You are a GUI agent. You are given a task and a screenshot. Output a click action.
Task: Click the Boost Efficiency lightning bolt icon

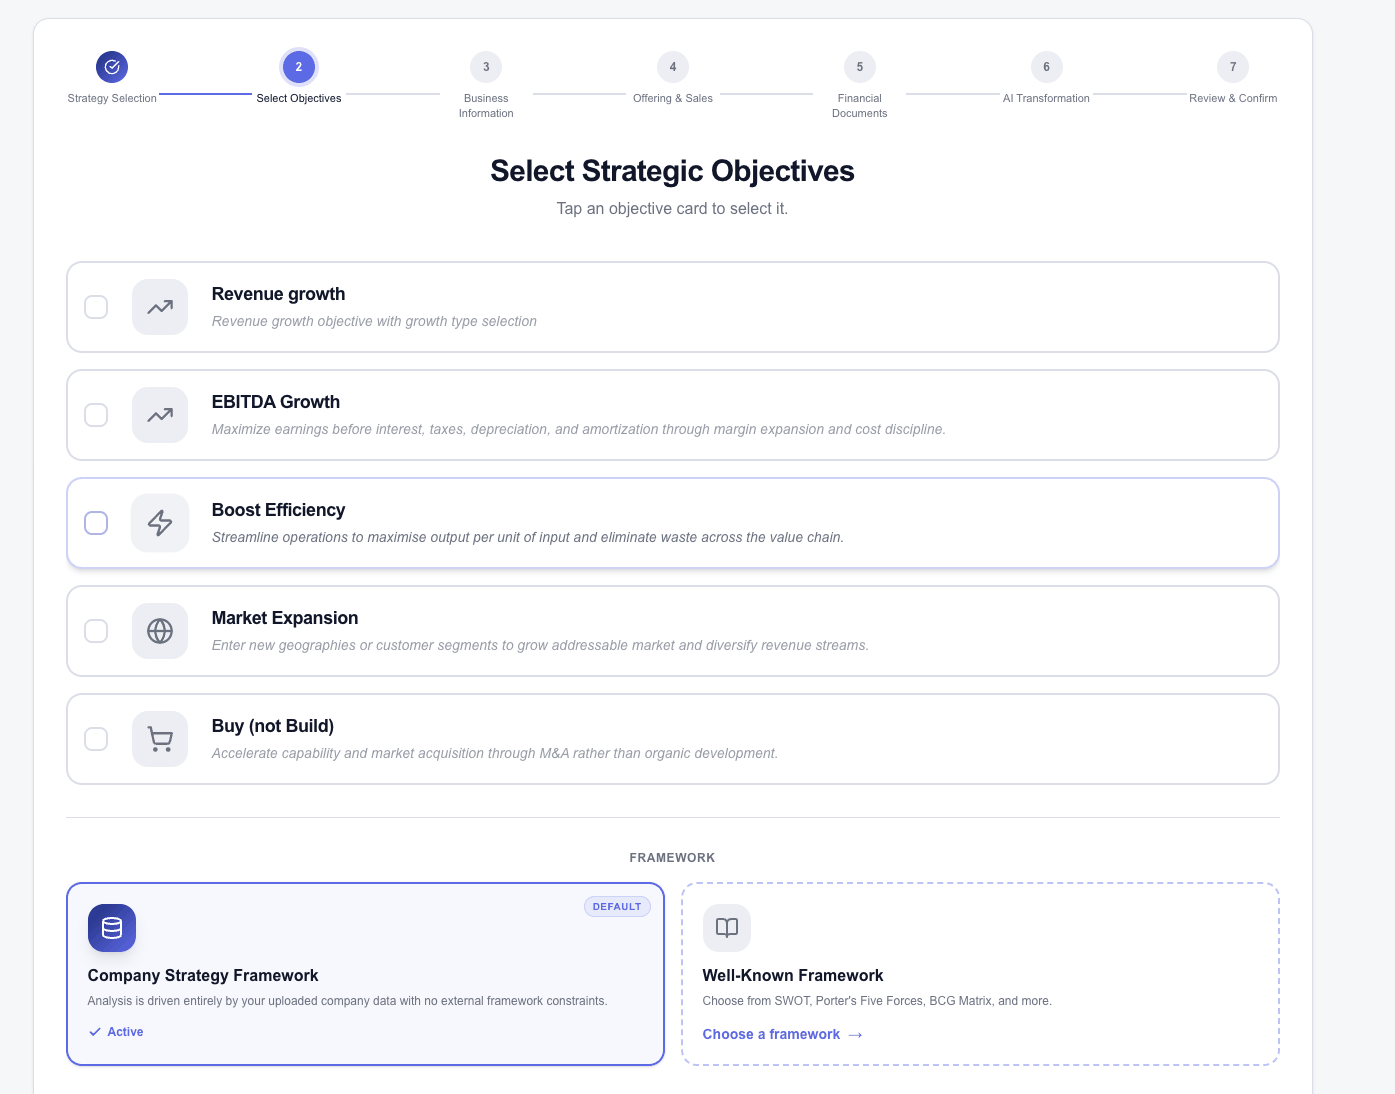[x=160, y=523]
